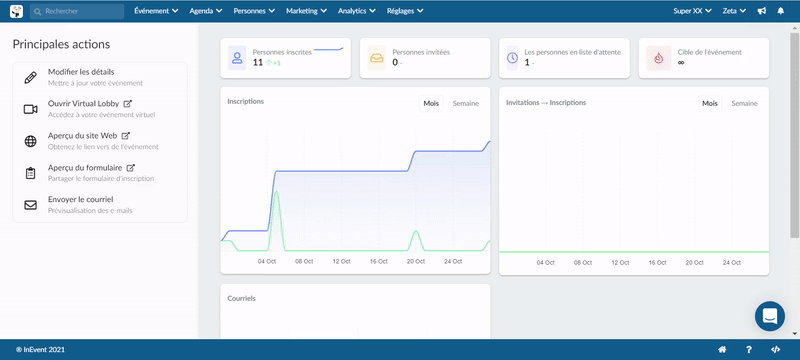Expand the Événement dropdown menu

click(156, 11)
